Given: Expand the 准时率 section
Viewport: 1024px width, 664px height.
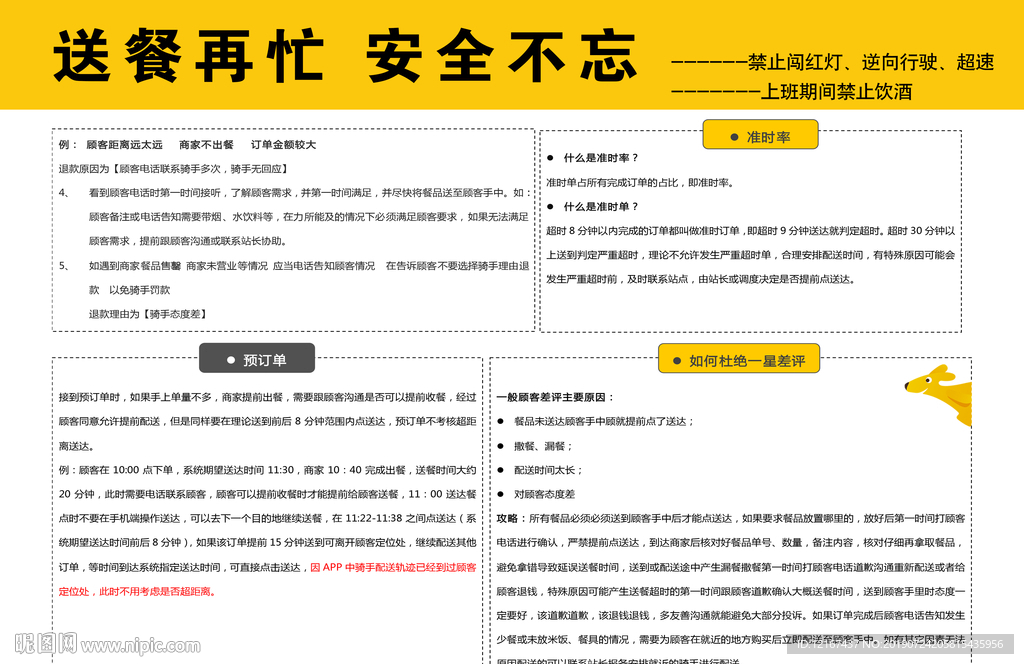Looking at the screenshot, I should point(761,135).
